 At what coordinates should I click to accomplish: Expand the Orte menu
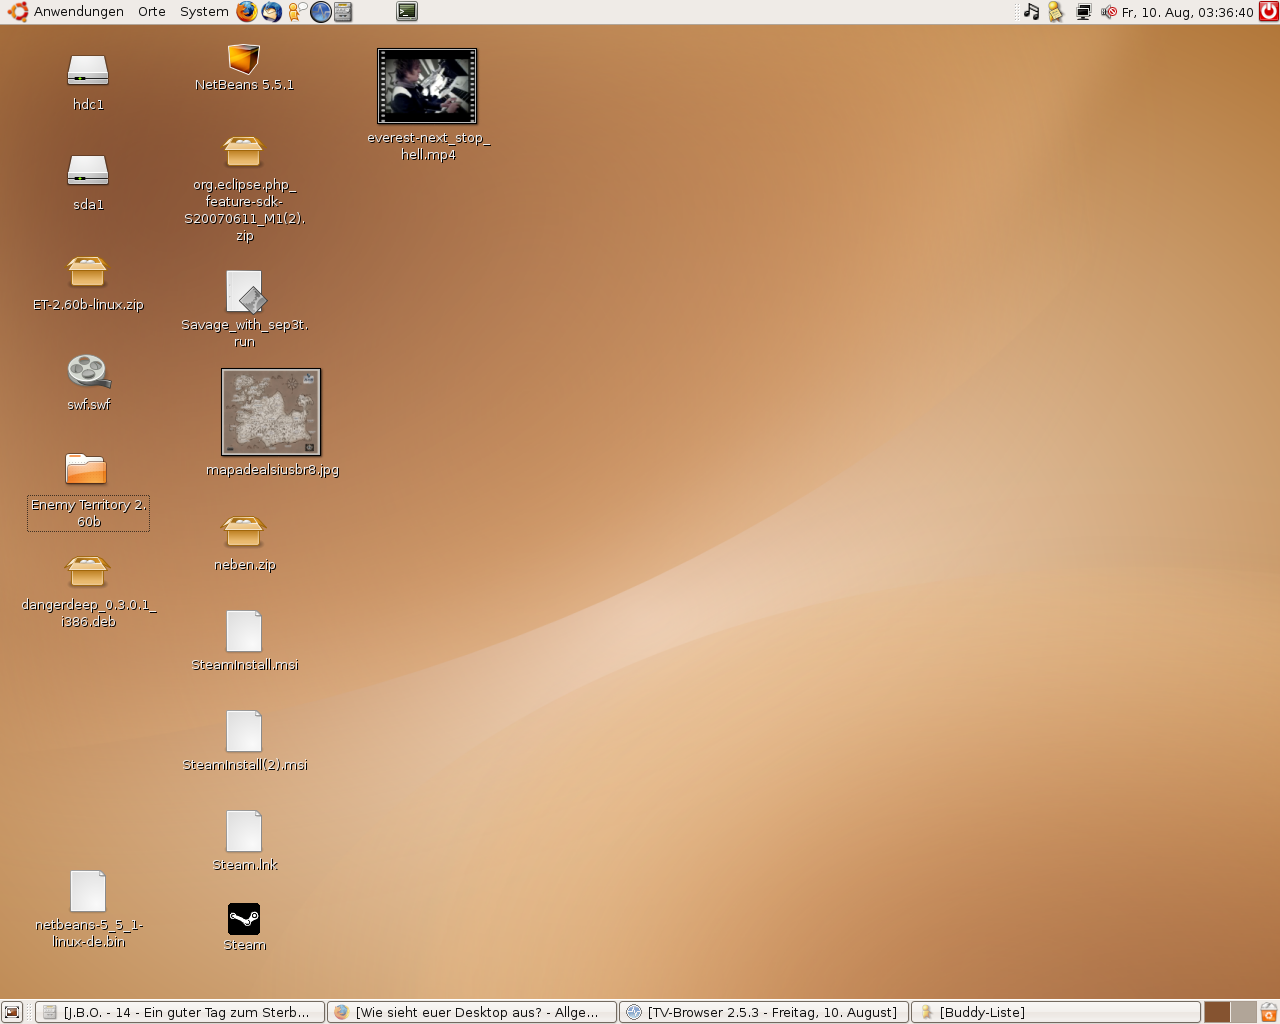152,12
